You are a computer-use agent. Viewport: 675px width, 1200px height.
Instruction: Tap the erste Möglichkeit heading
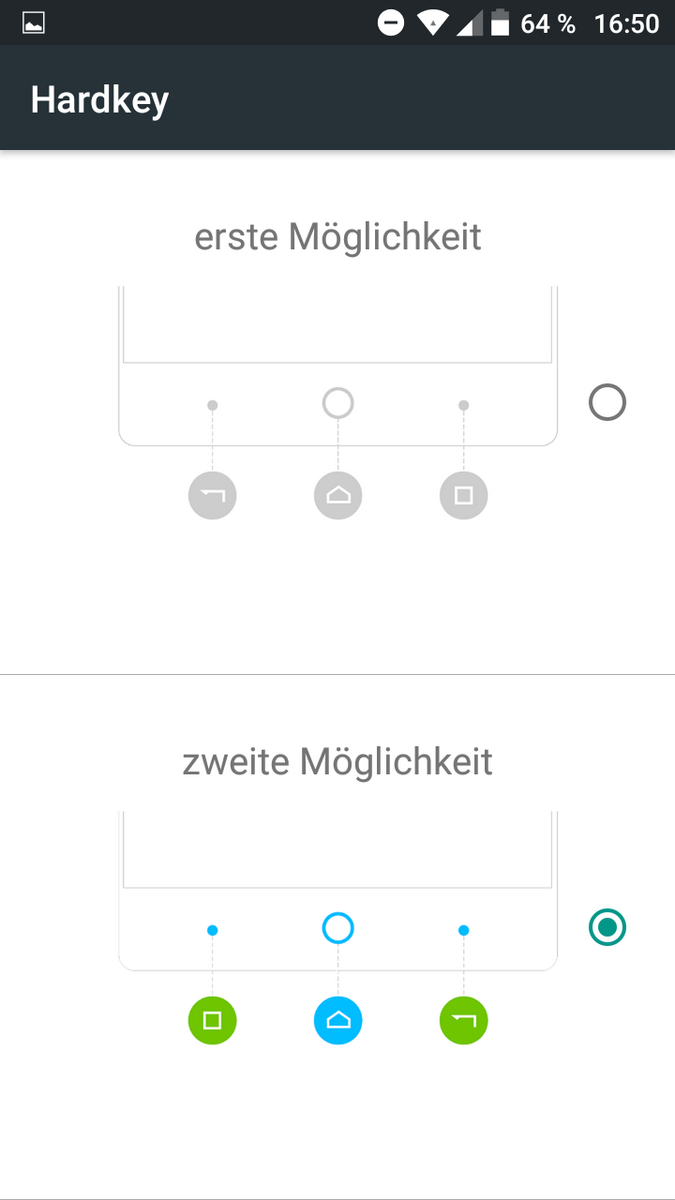[x=338, y=237]
